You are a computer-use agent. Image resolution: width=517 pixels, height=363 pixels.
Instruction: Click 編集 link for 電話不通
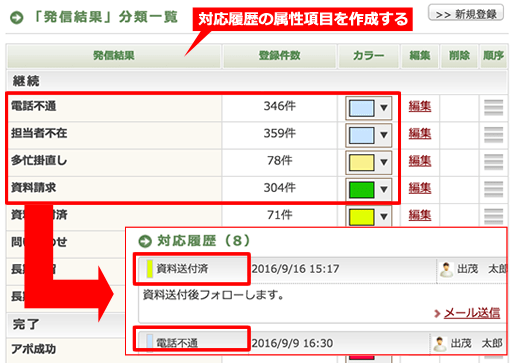coord(420,106)
